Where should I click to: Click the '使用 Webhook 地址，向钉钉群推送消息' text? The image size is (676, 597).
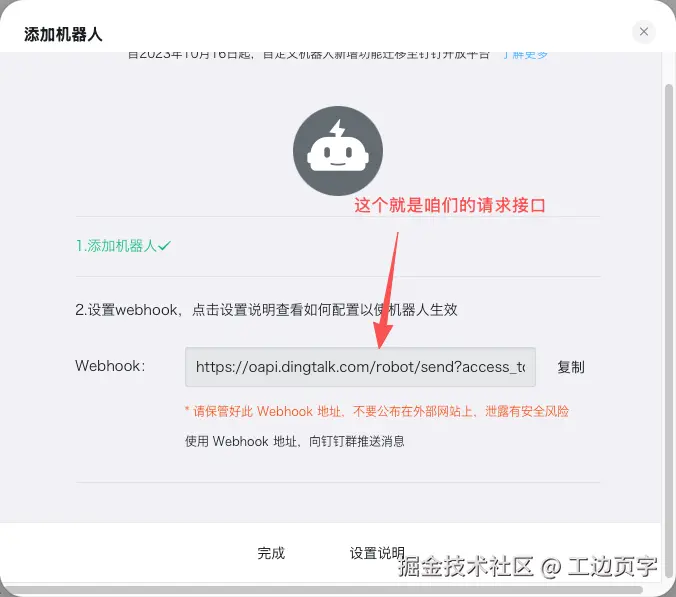(x=295, y=441)
